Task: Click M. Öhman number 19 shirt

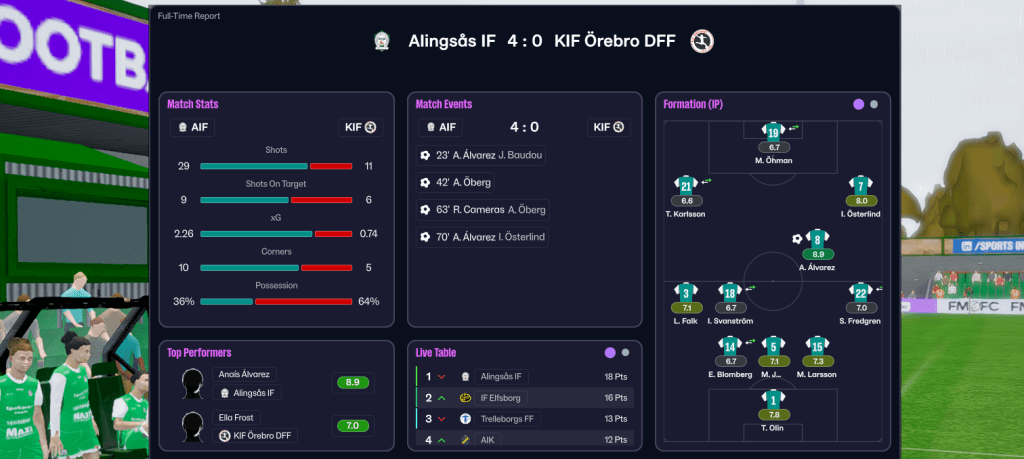Action: pos(772,131)
